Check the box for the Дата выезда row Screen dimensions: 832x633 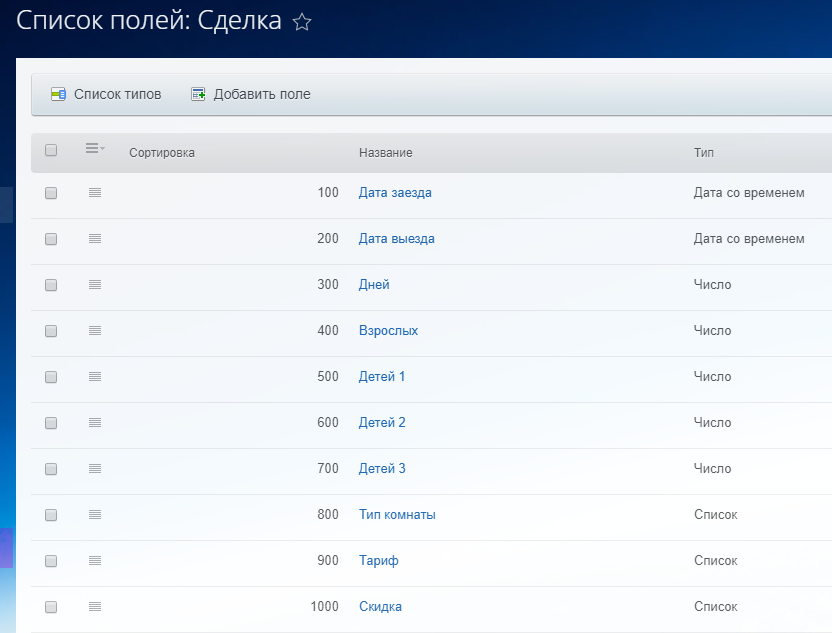point(51,239)
